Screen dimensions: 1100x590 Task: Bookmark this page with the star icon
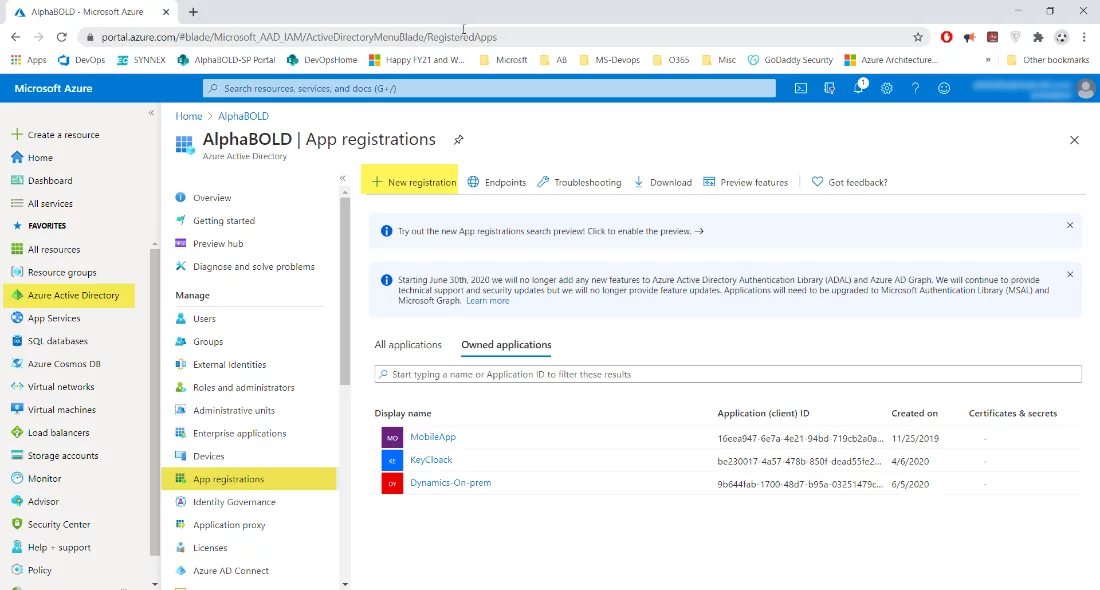point(918,37)
